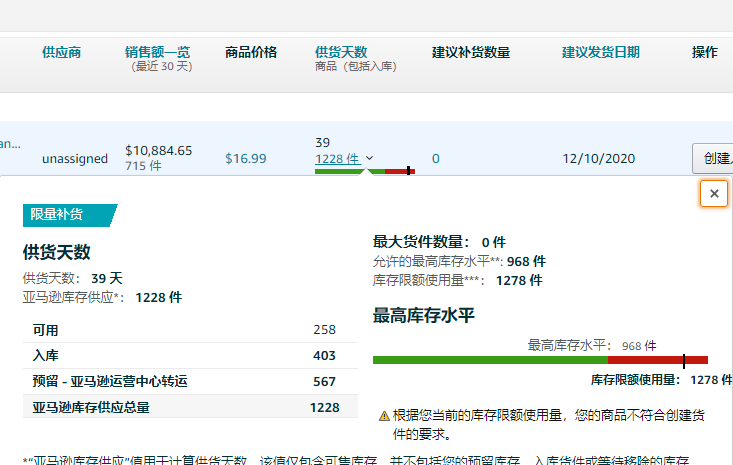Click 建议补货数量 value 0
This screenshot has width=733, height=465.
[x=436, y=159]
